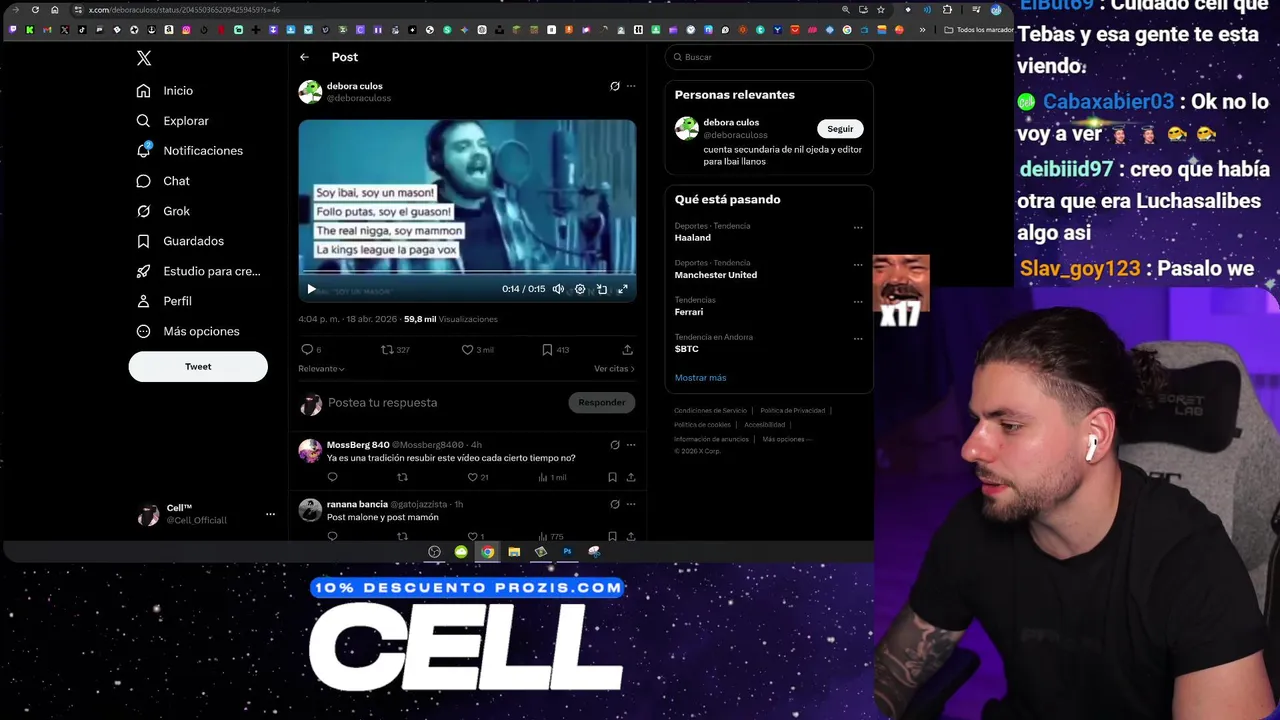Click Grok icon on ranana bancia reply
The width and height of the screenshot is (1280, 720).
[x=615, y=505]
